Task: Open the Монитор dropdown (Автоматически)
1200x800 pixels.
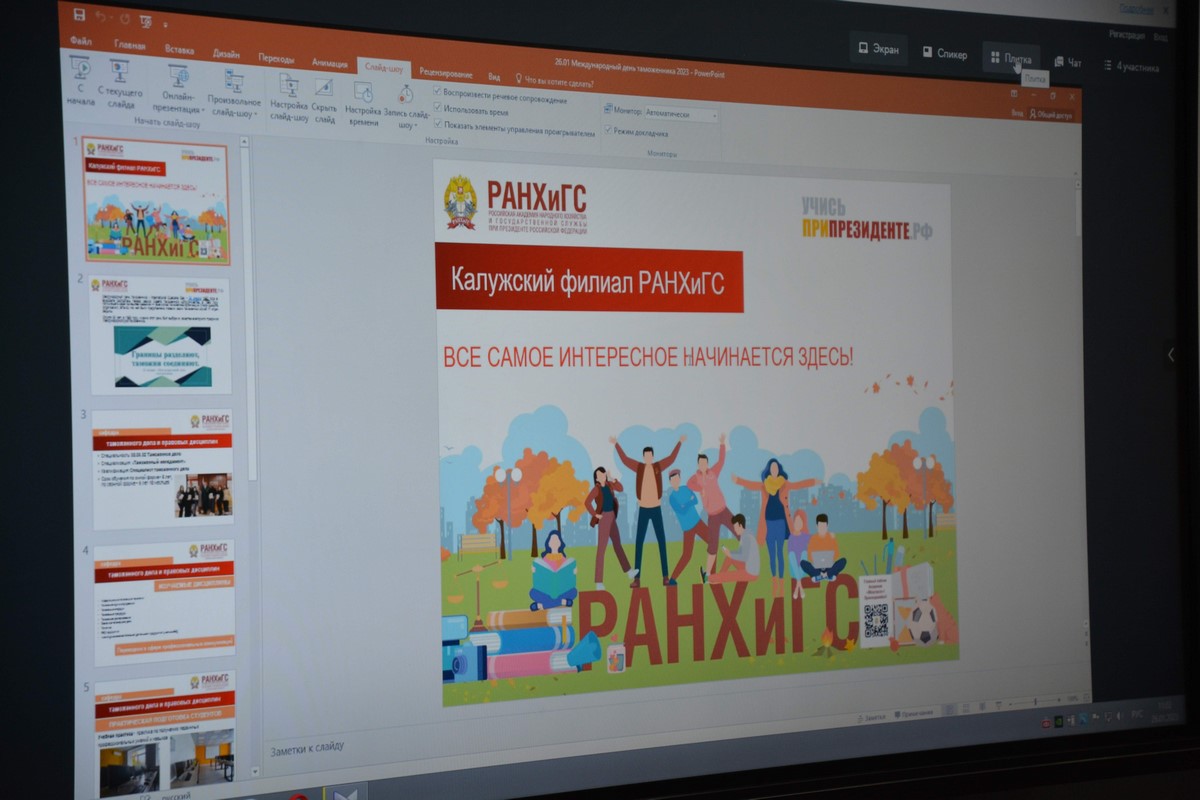Action: coord(681,114)
